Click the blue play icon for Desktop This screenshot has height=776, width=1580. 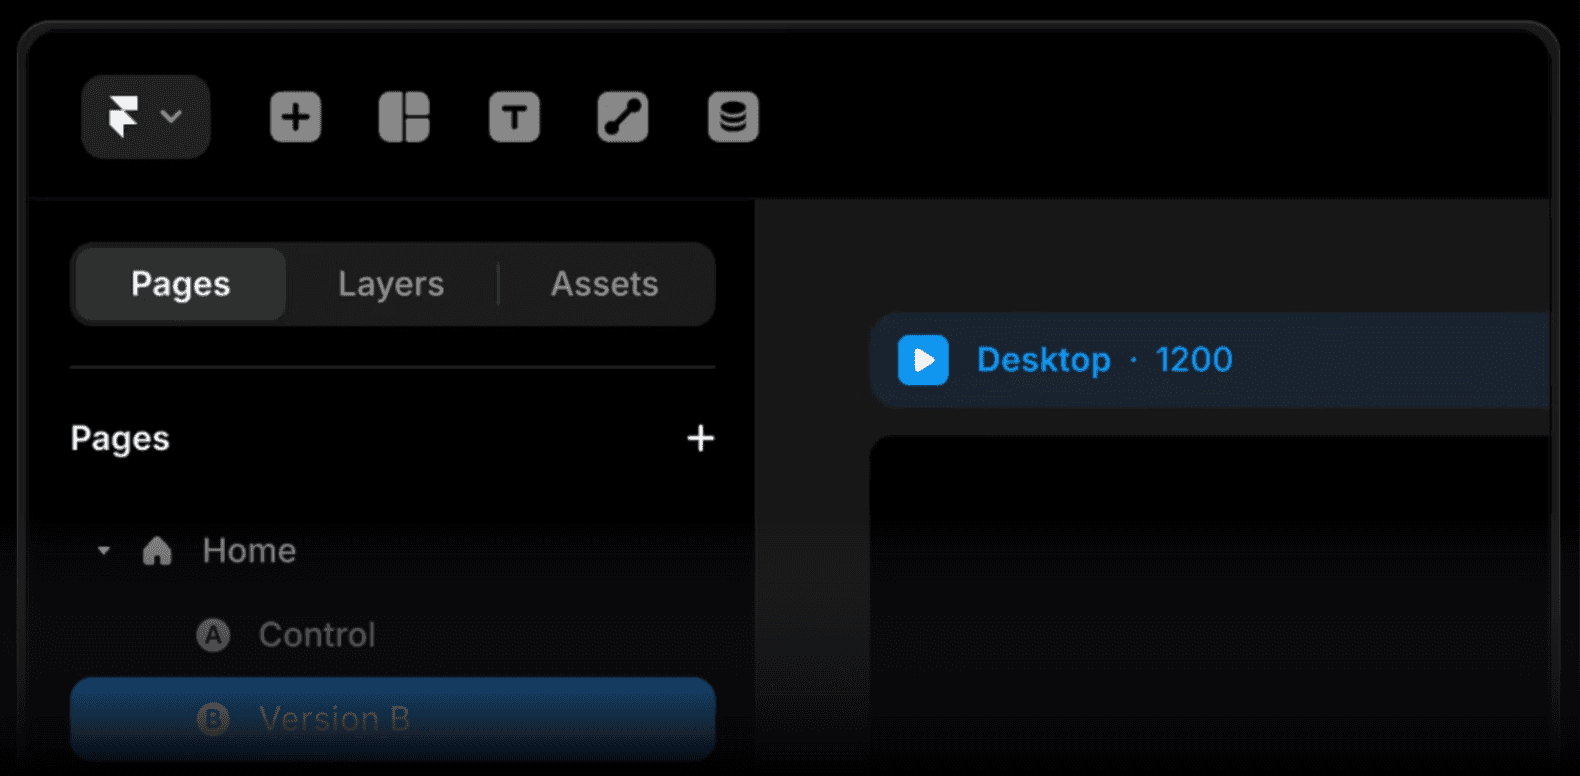pos(923,360)
